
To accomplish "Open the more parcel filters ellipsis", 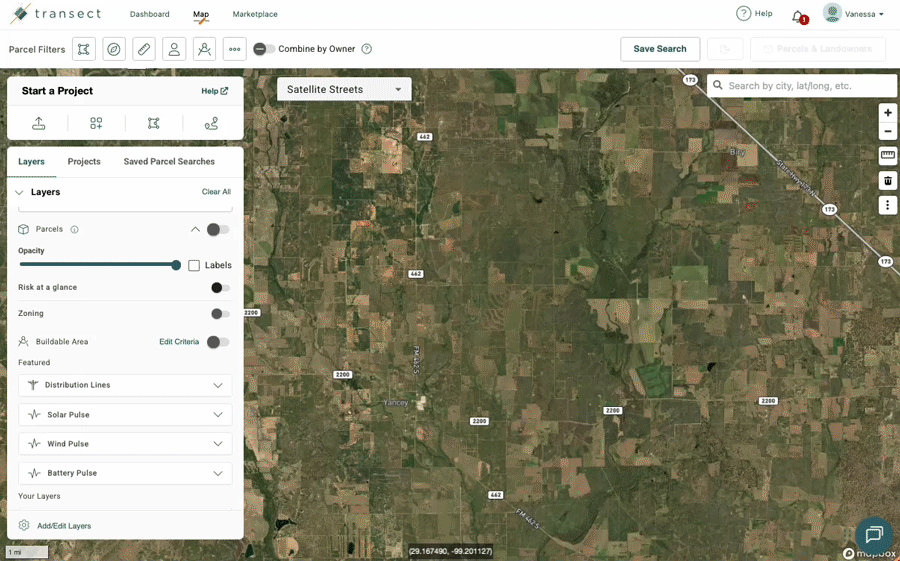I will pyautogui.click(x=234, y=49).
